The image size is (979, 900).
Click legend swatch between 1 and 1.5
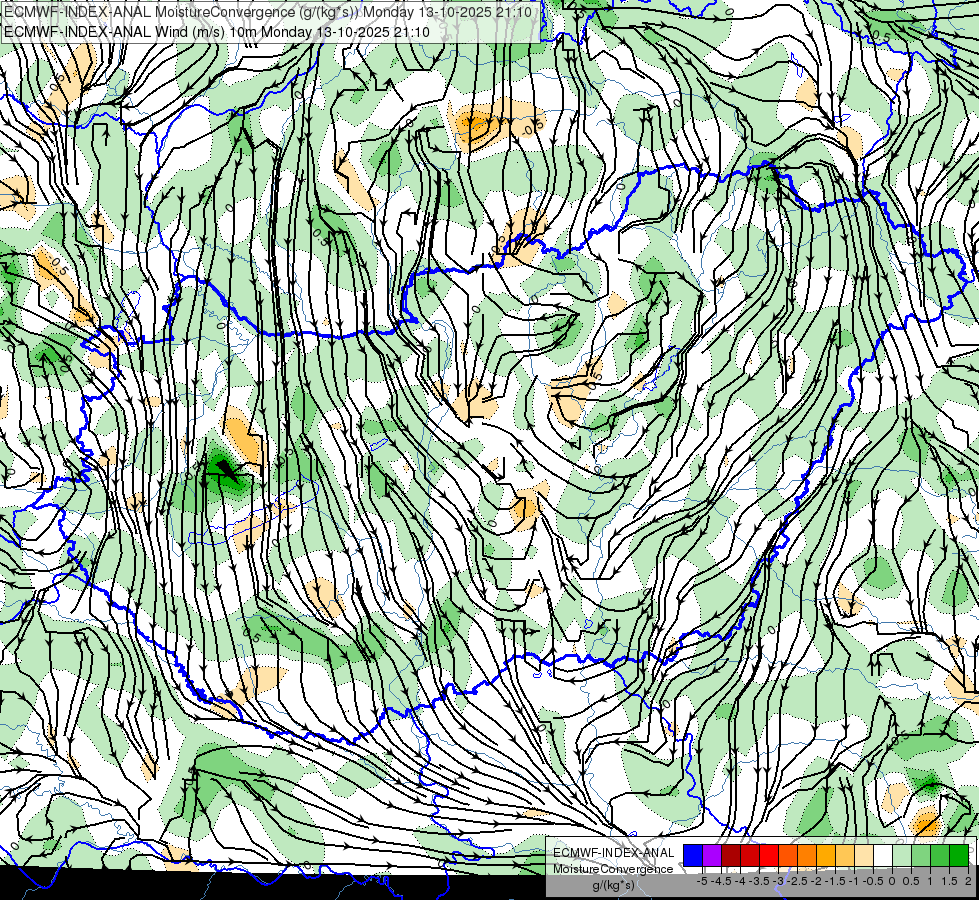pyautogui.click(x=940, y=855)
